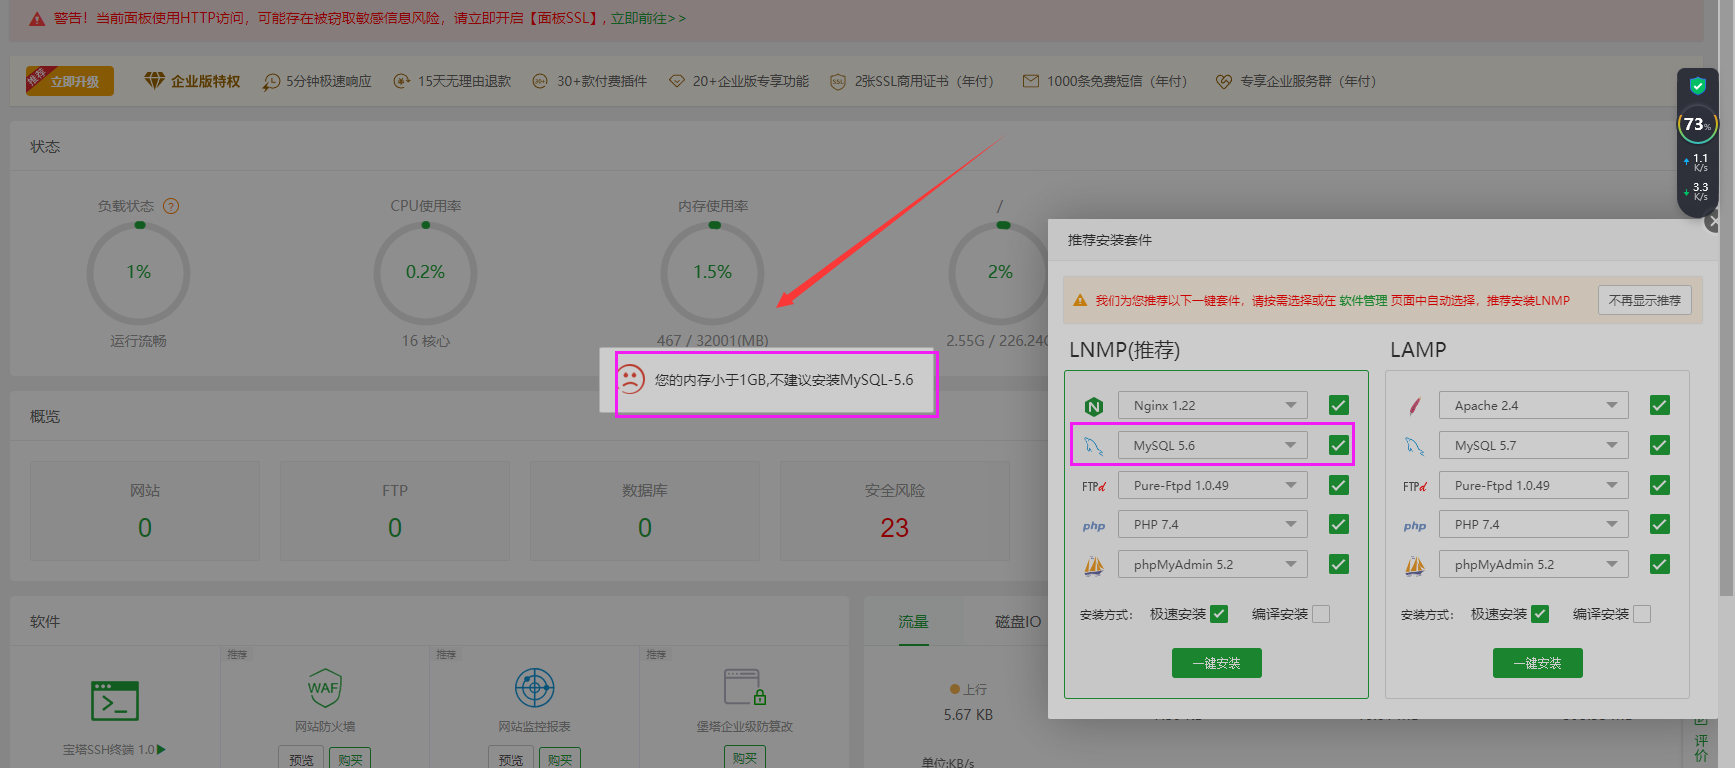
Task: Click the warning triangle in top alert bar
Action: pyautogui.click(x=37, y=19)
